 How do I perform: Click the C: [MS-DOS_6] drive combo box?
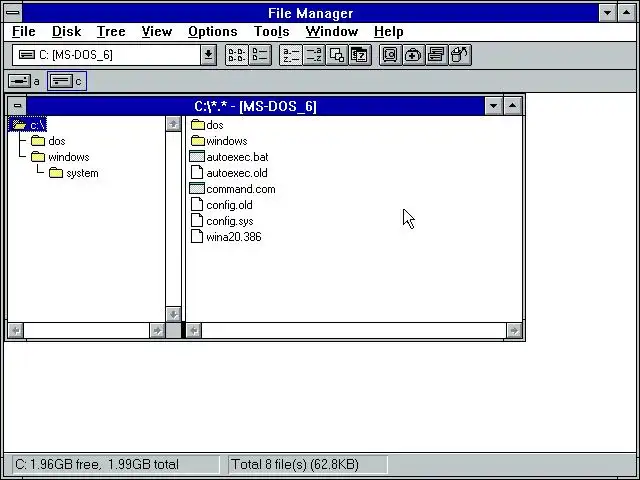point(106,55)
